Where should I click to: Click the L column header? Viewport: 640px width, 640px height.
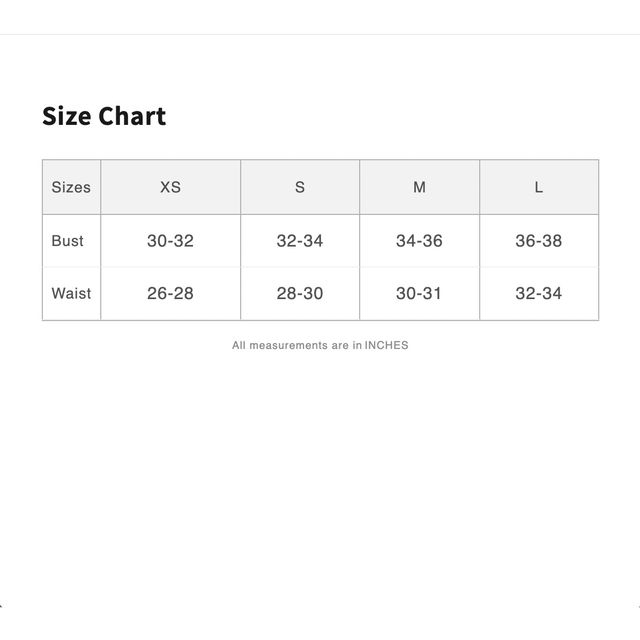tap(539, 187)
